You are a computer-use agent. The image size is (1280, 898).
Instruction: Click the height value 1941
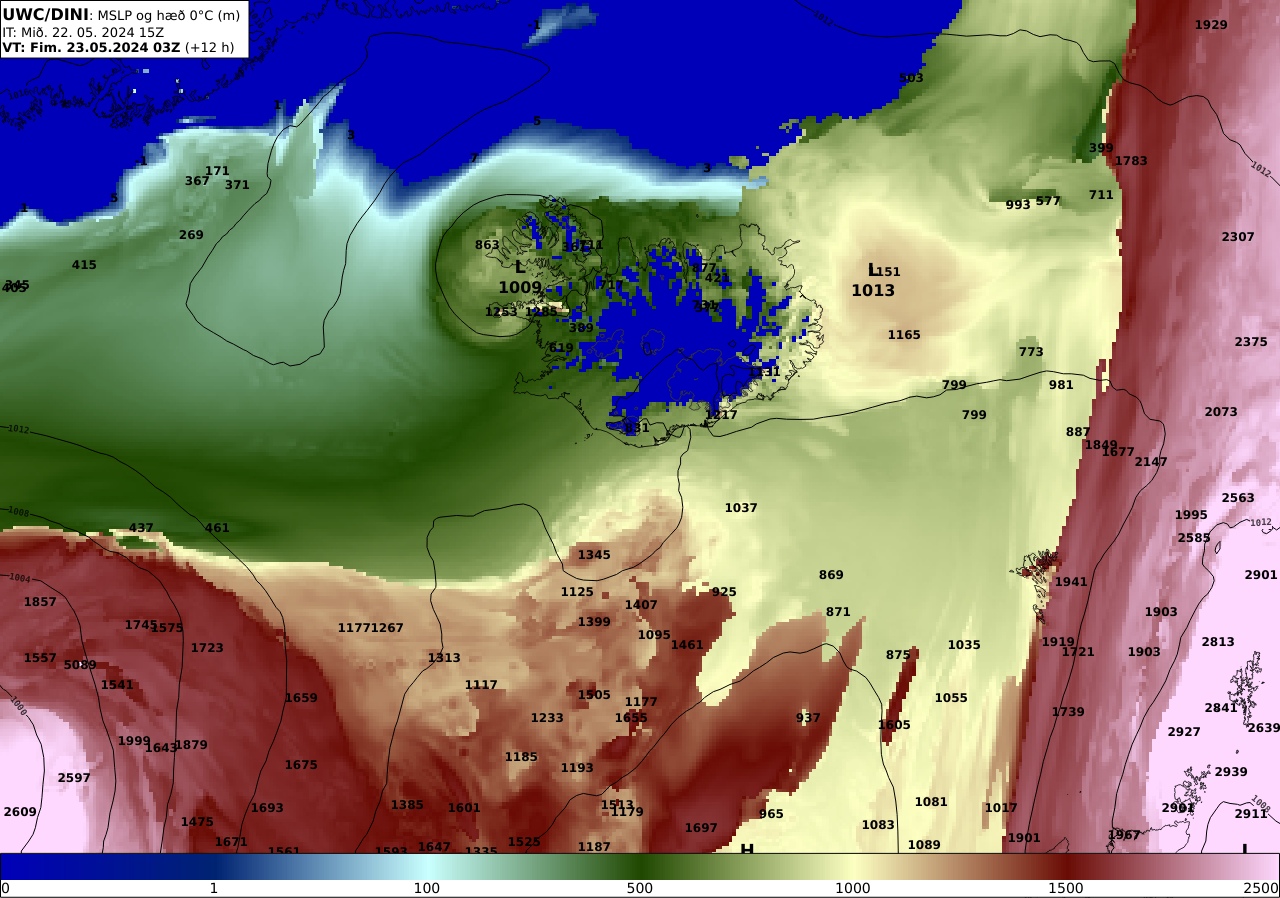point(1071,582)
